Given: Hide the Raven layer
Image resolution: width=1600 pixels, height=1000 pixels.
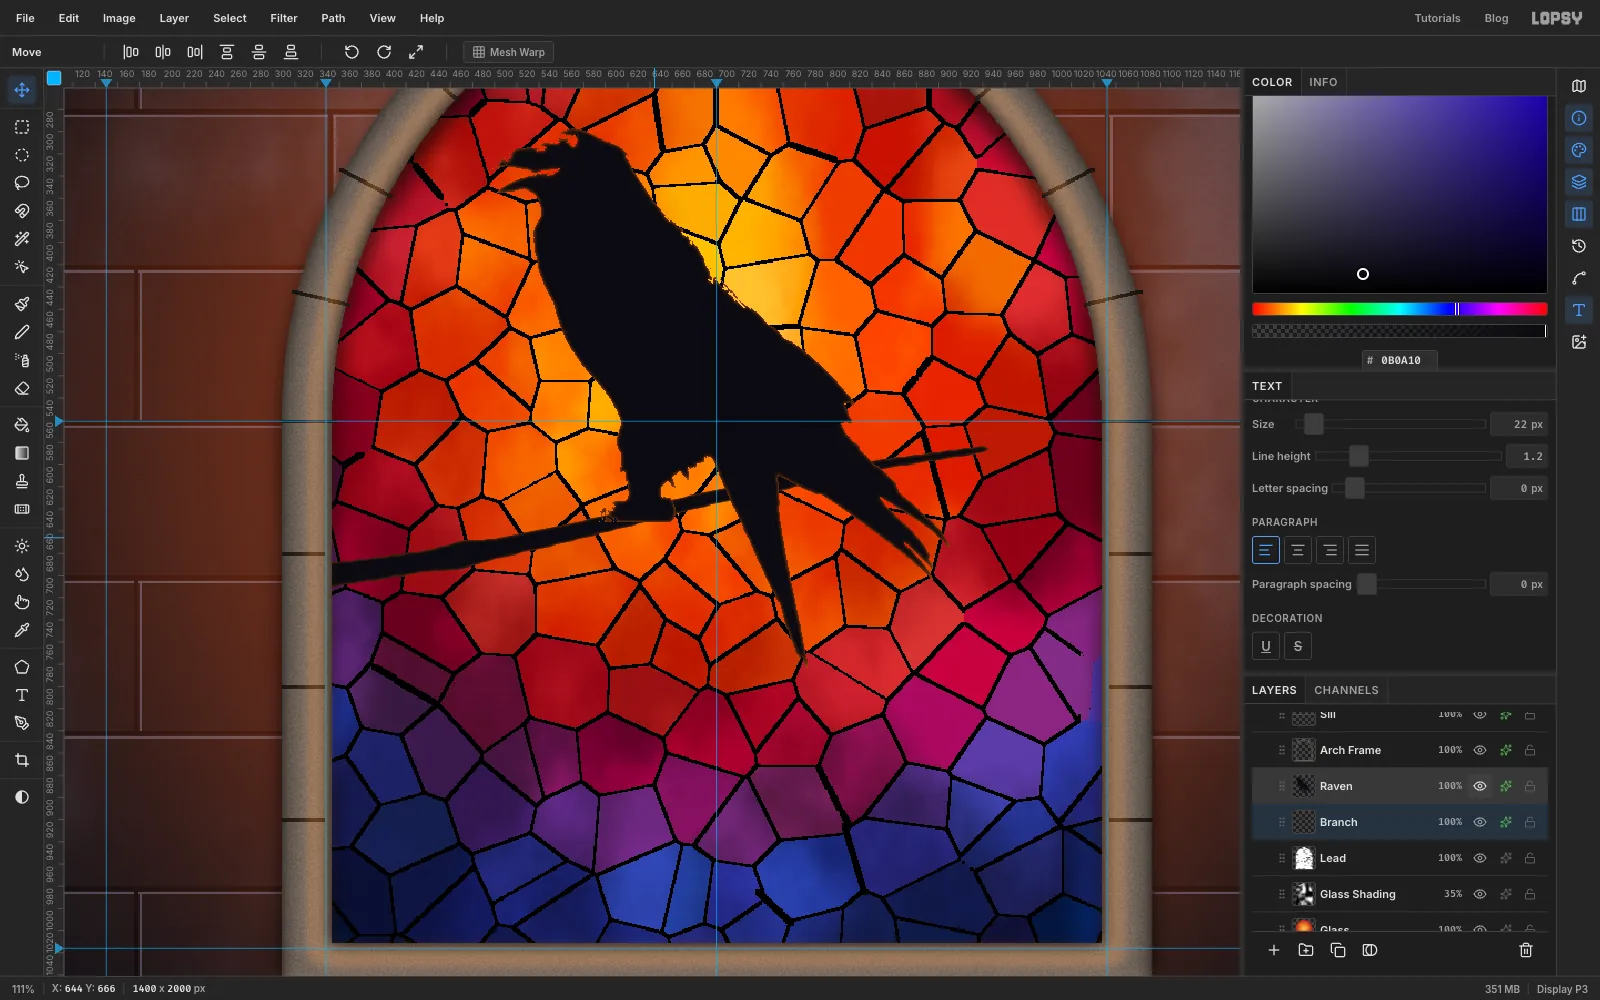Looking at the screenshot, I should click(1480, 786).
